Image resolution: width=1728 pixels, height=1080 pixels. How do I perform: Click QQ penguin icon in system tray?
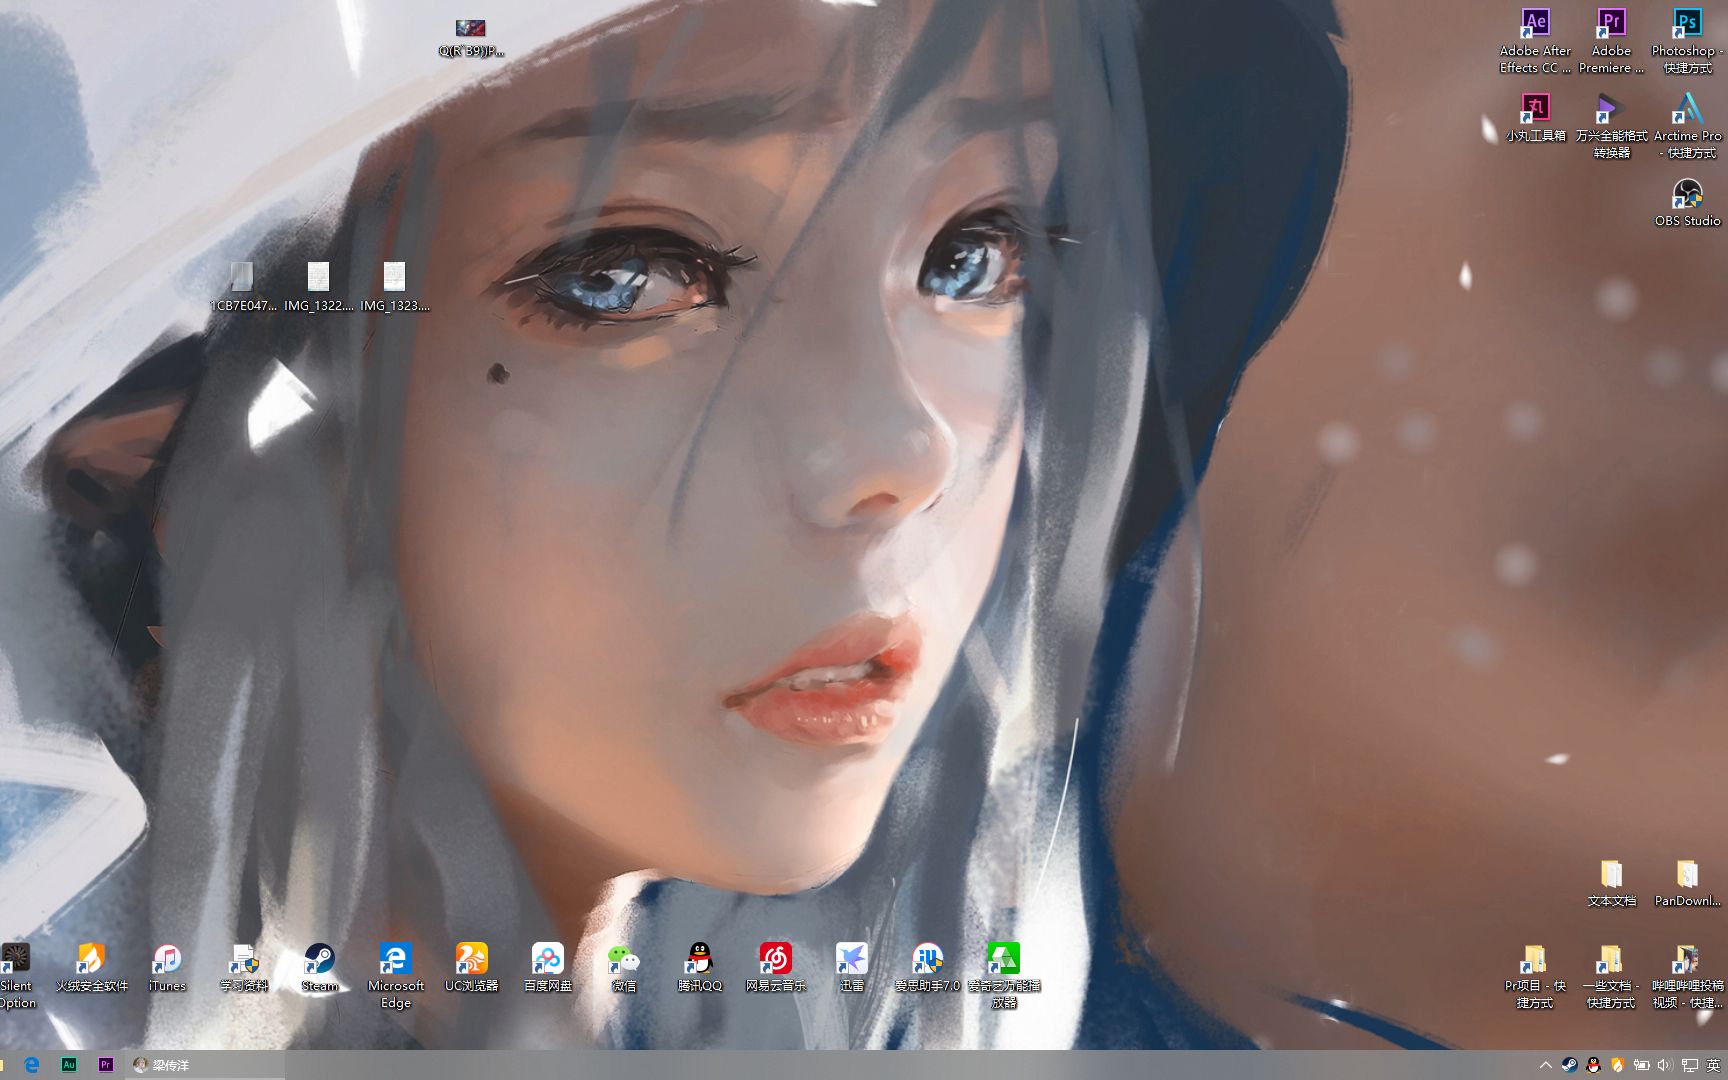1593,1065
